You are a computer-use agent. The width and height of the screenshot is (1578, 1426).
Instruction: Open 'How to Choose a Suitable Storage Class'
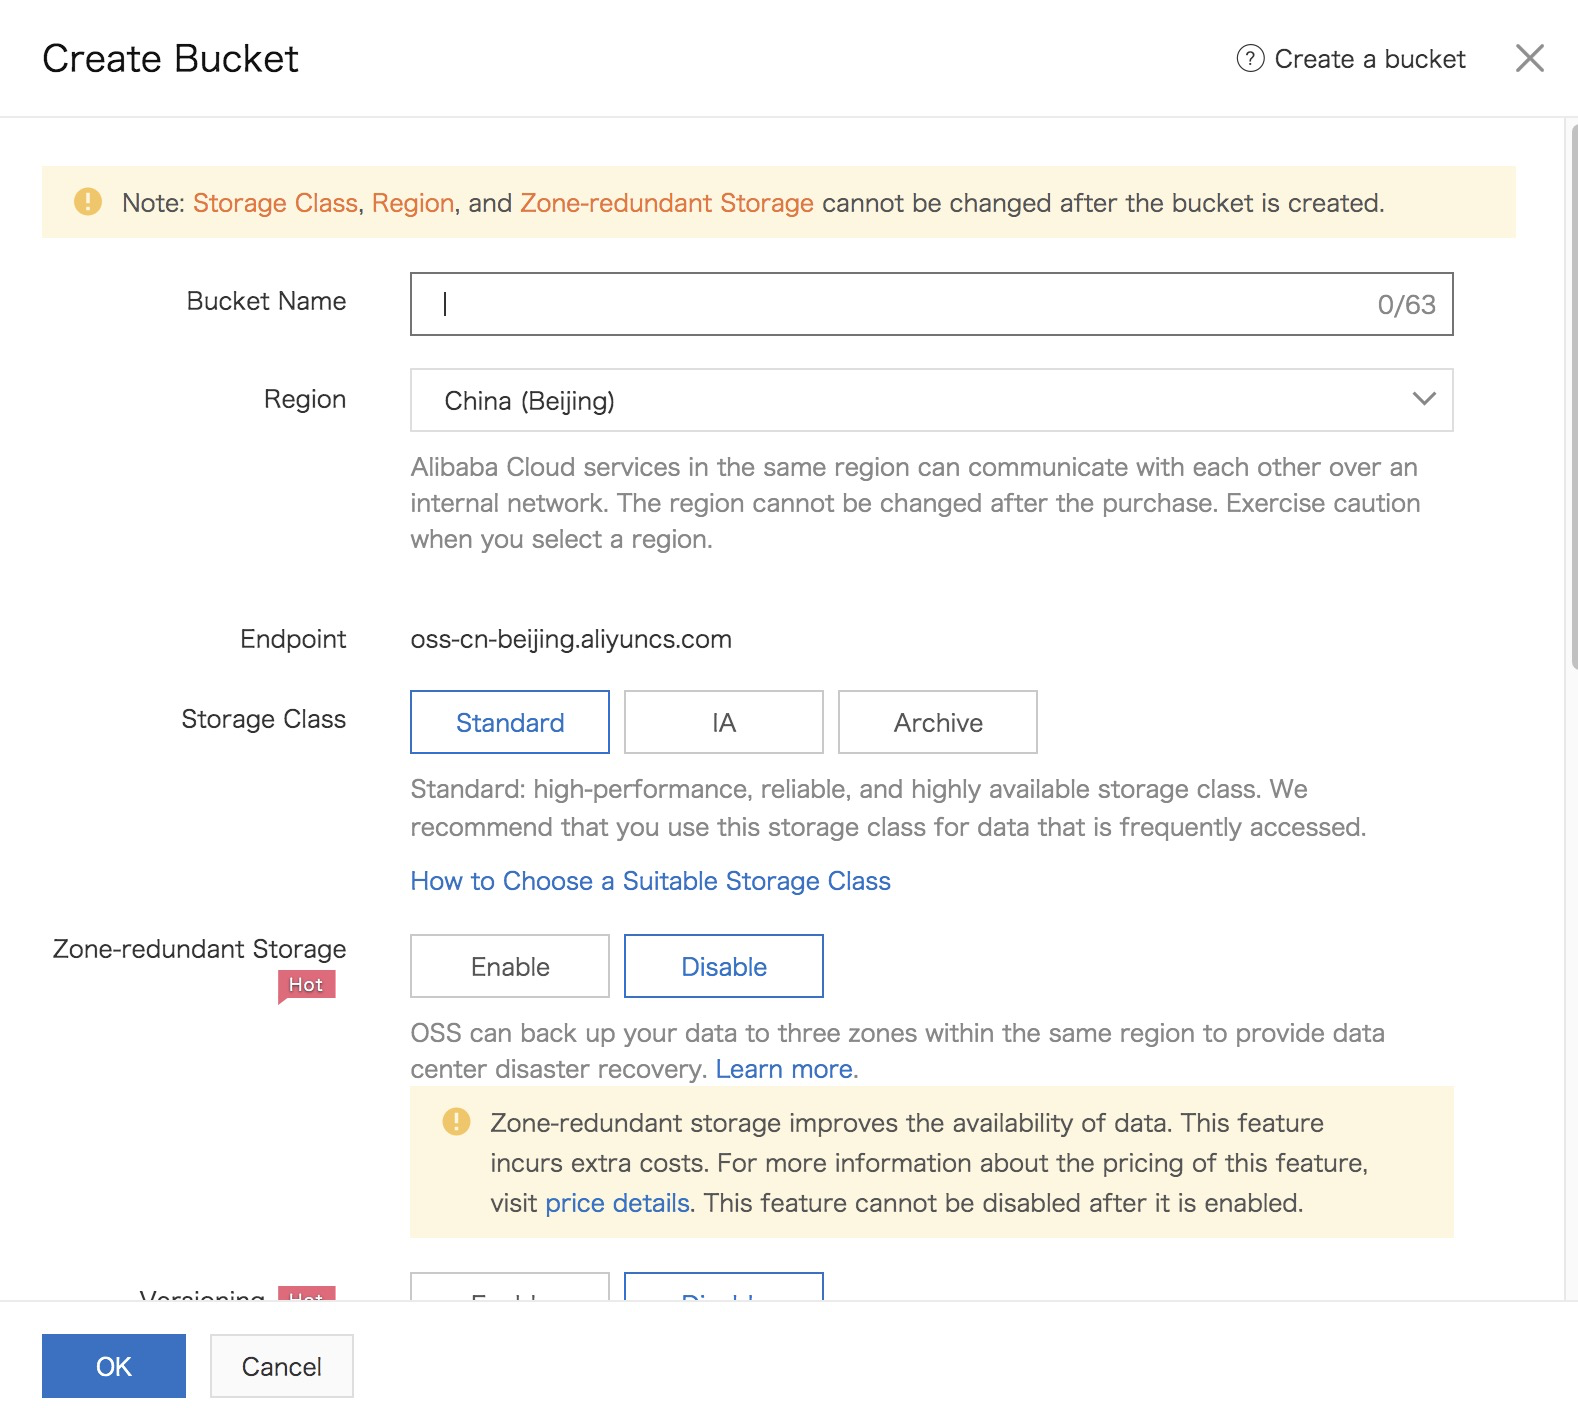[650, 881]
